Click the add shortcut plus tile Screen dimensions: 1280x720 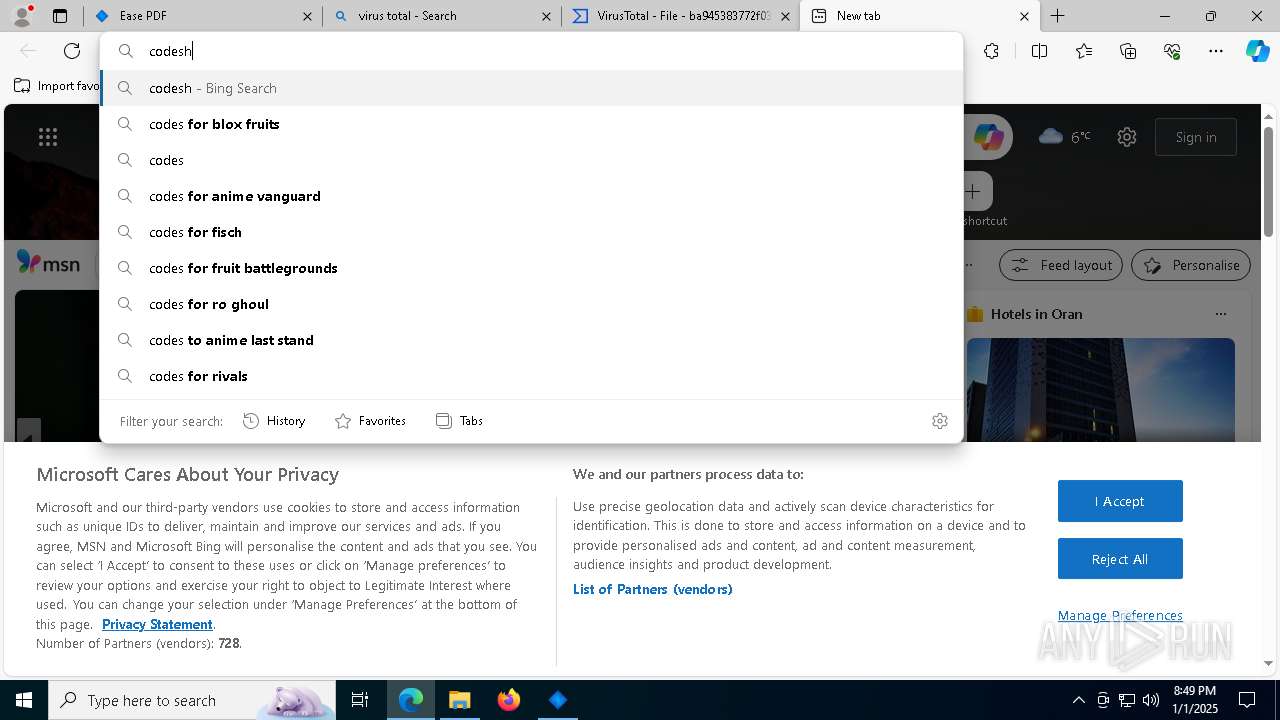(x=972, y=191)
